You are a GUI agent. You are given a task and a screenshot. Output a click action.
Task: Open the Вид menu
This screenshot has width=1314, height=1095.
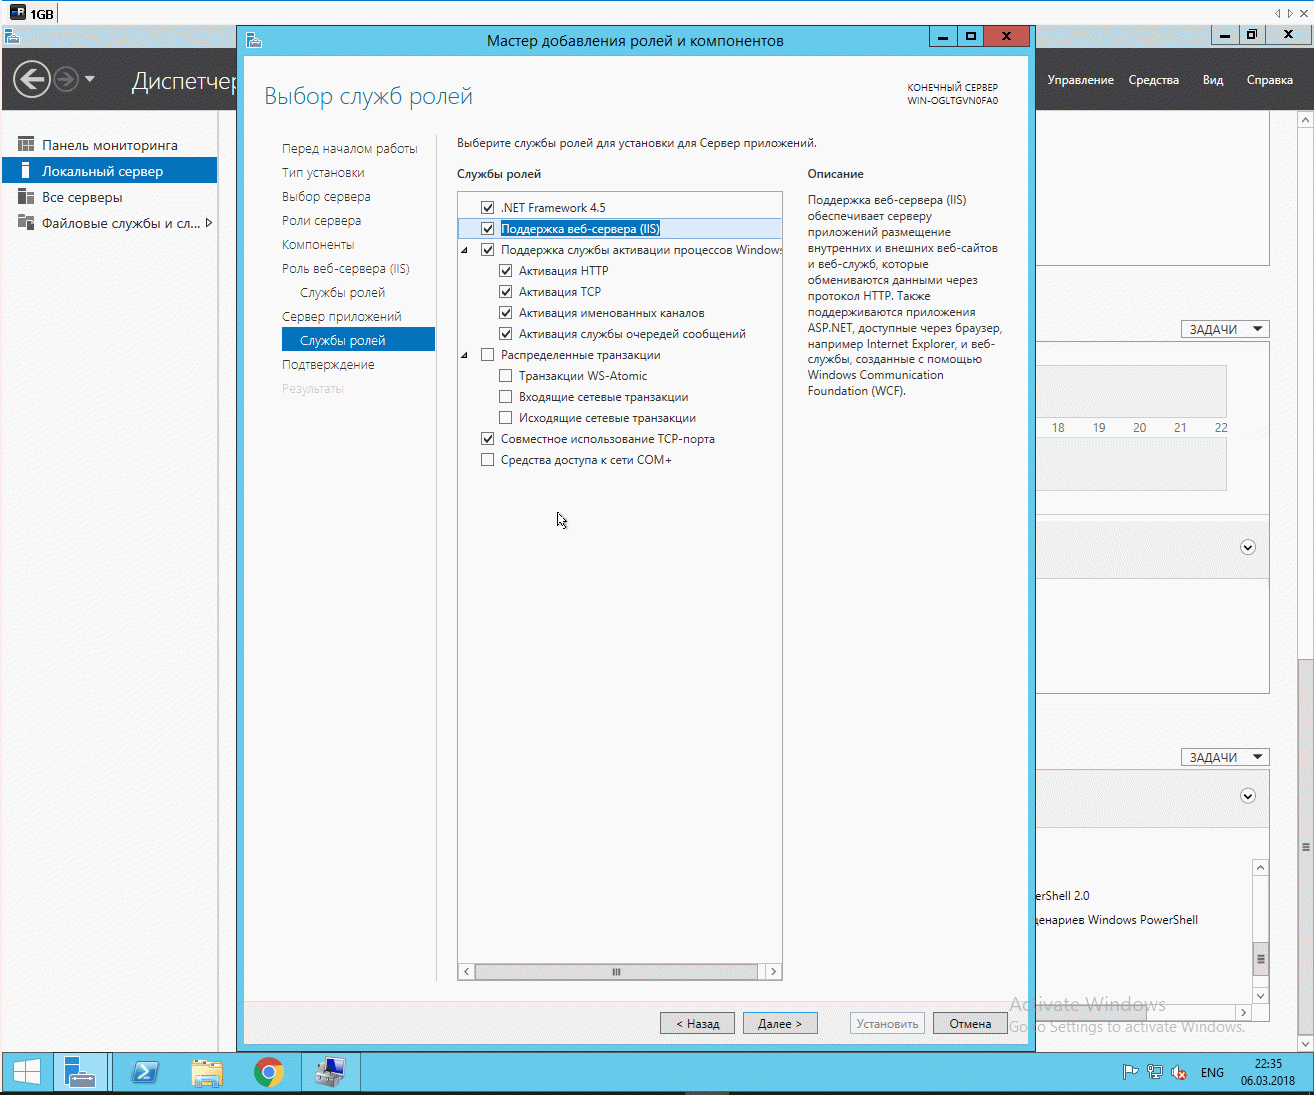(1213, 80)
